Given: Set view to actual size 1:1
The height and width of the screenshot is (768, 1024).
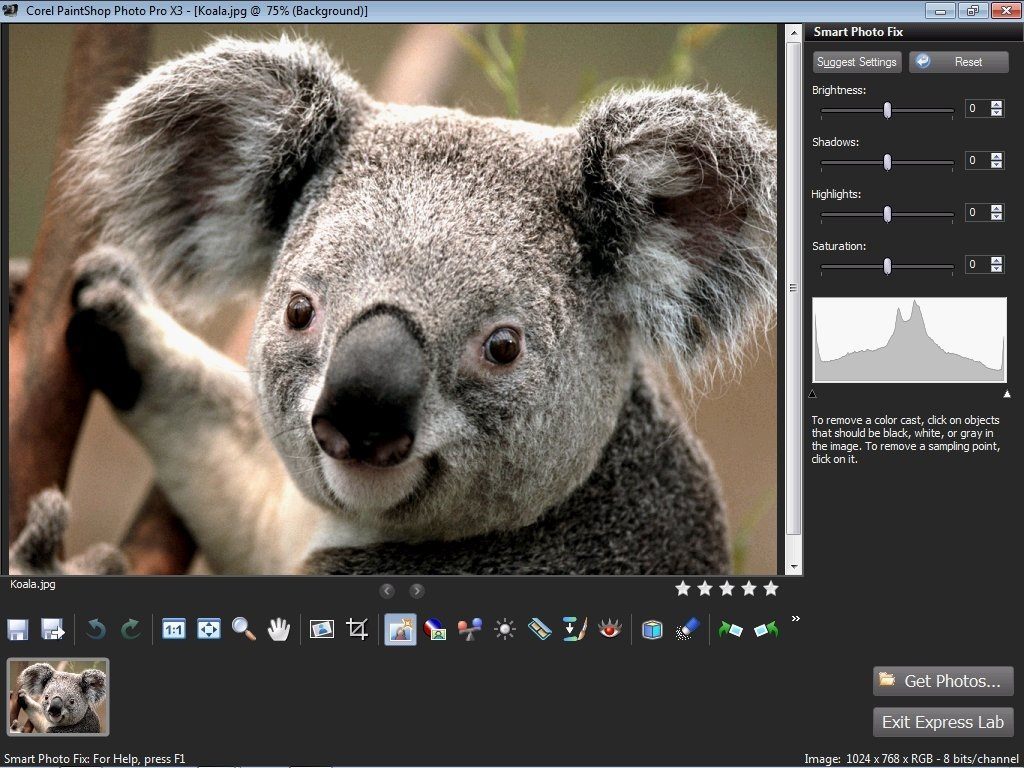Looking at the screenshot, I should (x=173, y=629).
